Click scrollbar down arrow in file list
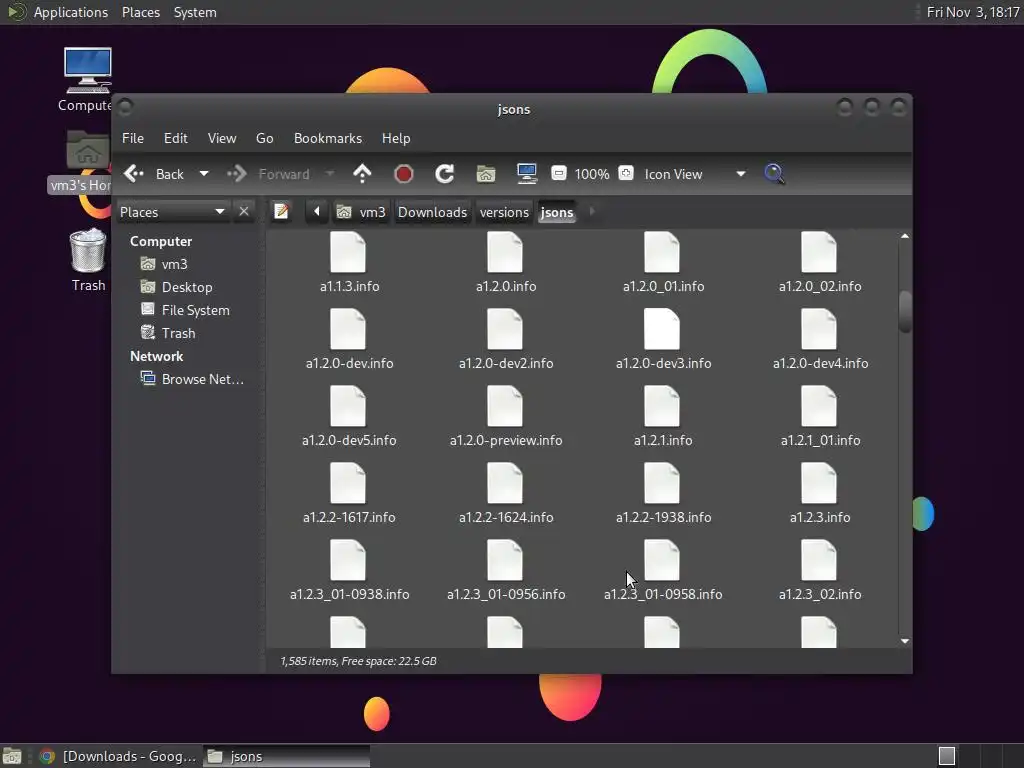This screenshot has width=1024, height=768. click(x=904, y=641)
